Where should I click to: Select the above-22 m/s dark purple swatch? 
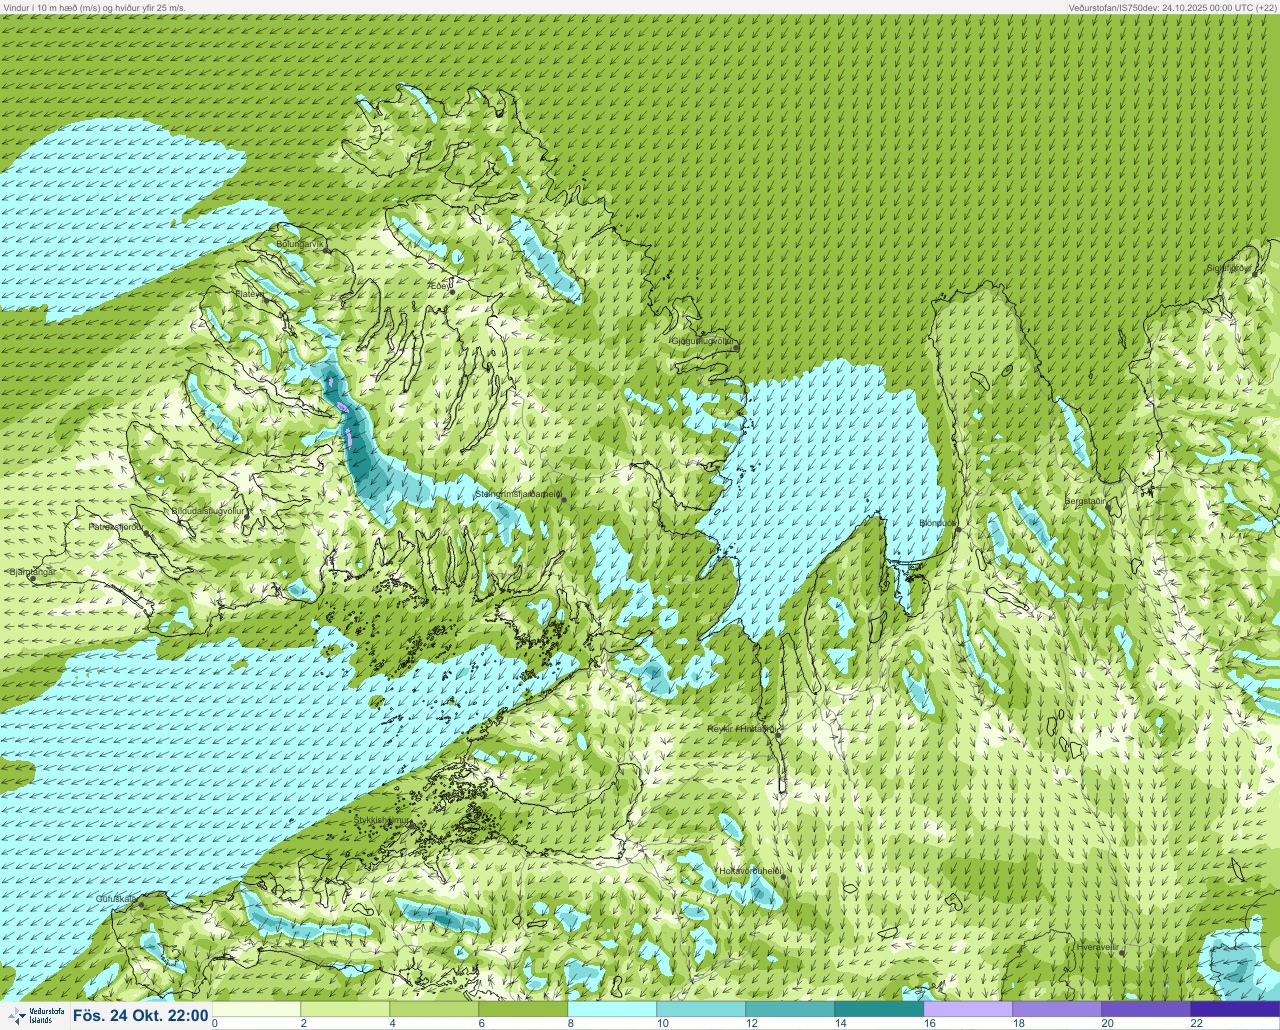1235,1009
